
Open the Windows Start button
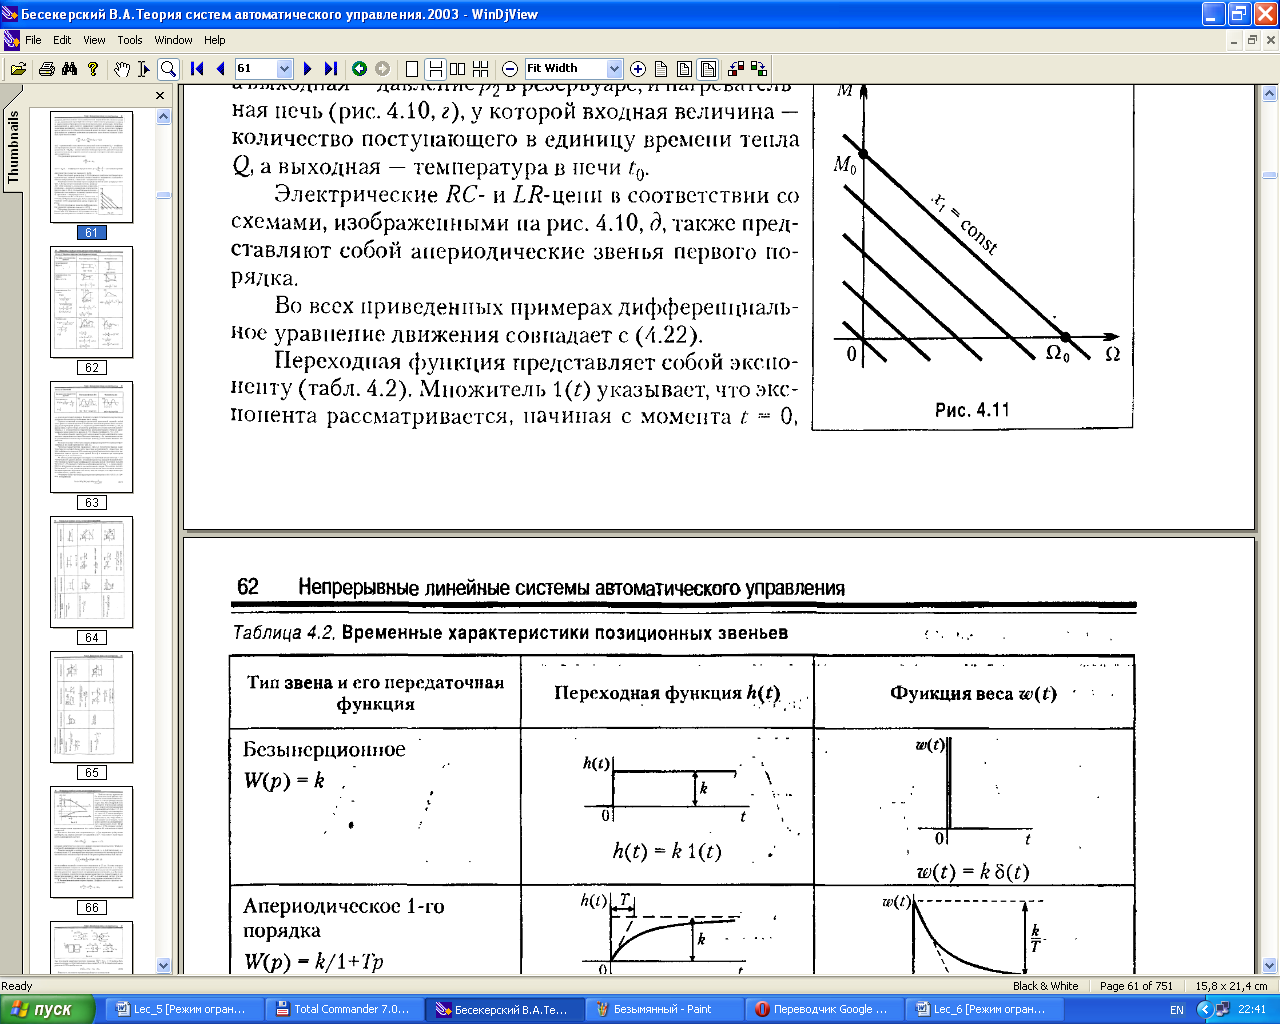(48, 1009)
